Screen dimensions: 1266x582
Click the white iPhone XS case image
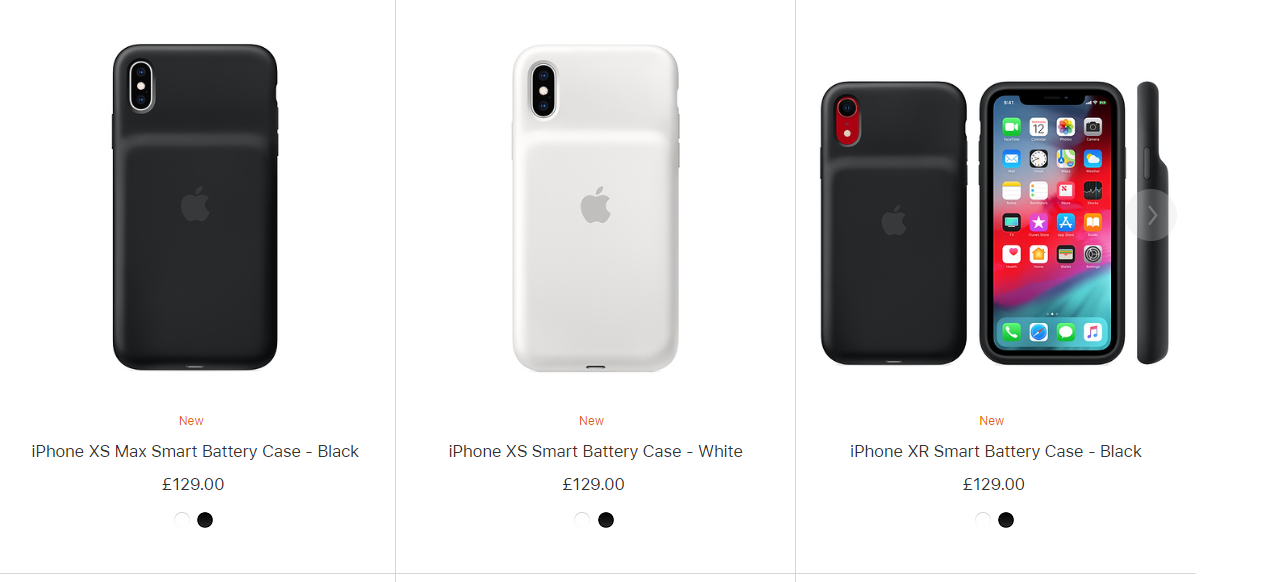coord(596,207)
